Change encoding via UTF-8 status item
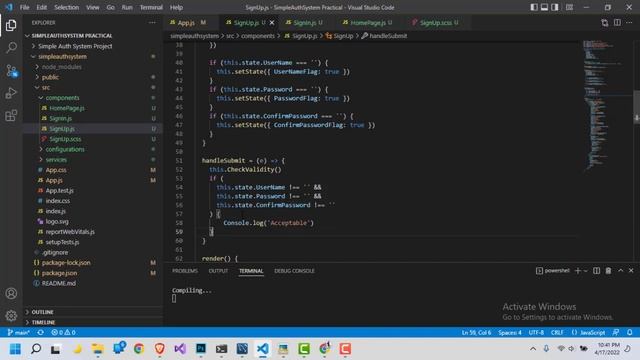This screenshot has height=360, width=640. [x=536, y=332]
